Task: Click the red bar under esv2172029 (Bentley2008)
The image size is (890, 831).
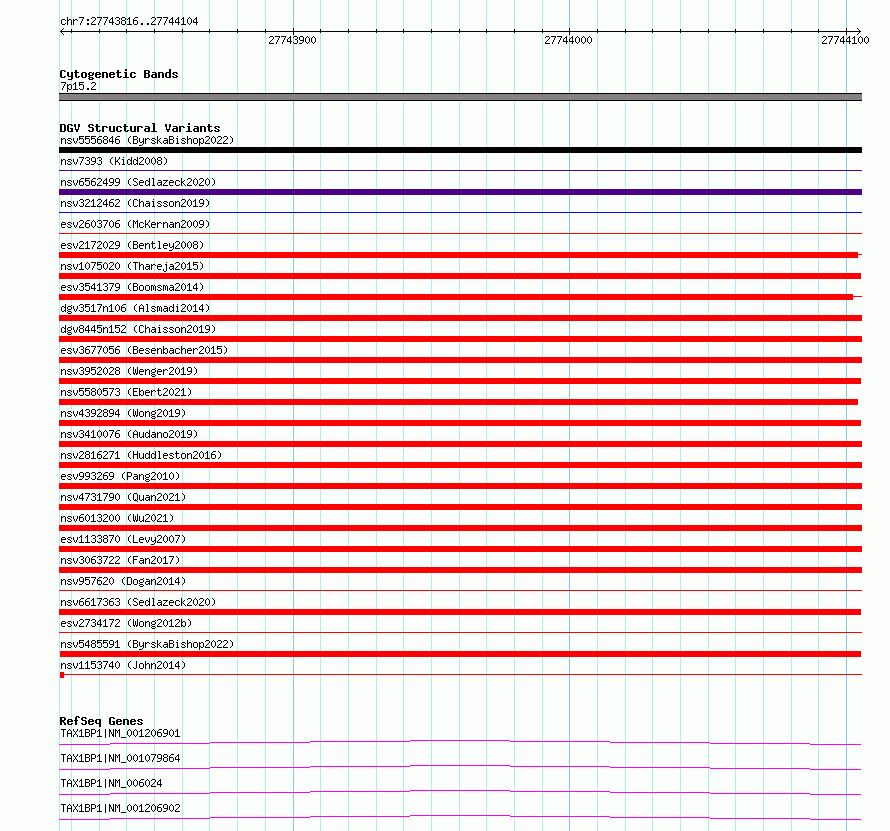Action: 459,255
